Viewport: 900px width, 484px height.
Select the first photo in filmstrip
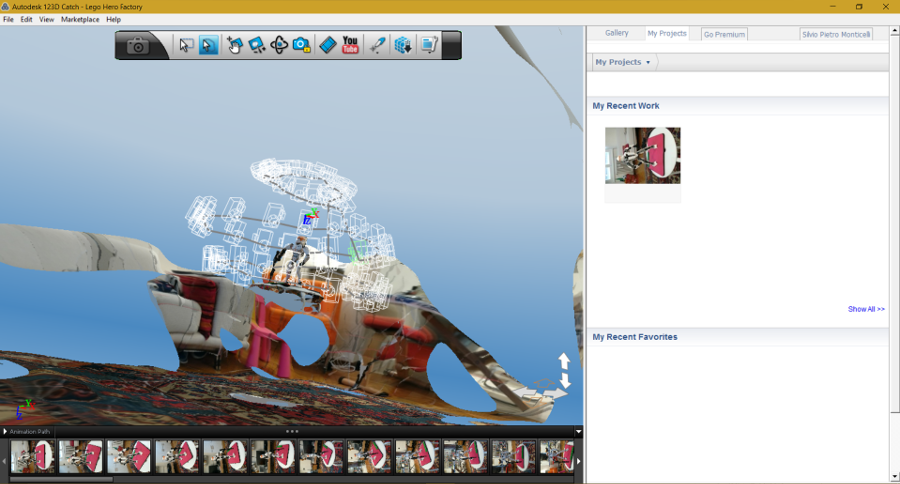click(x=33, y=456)
